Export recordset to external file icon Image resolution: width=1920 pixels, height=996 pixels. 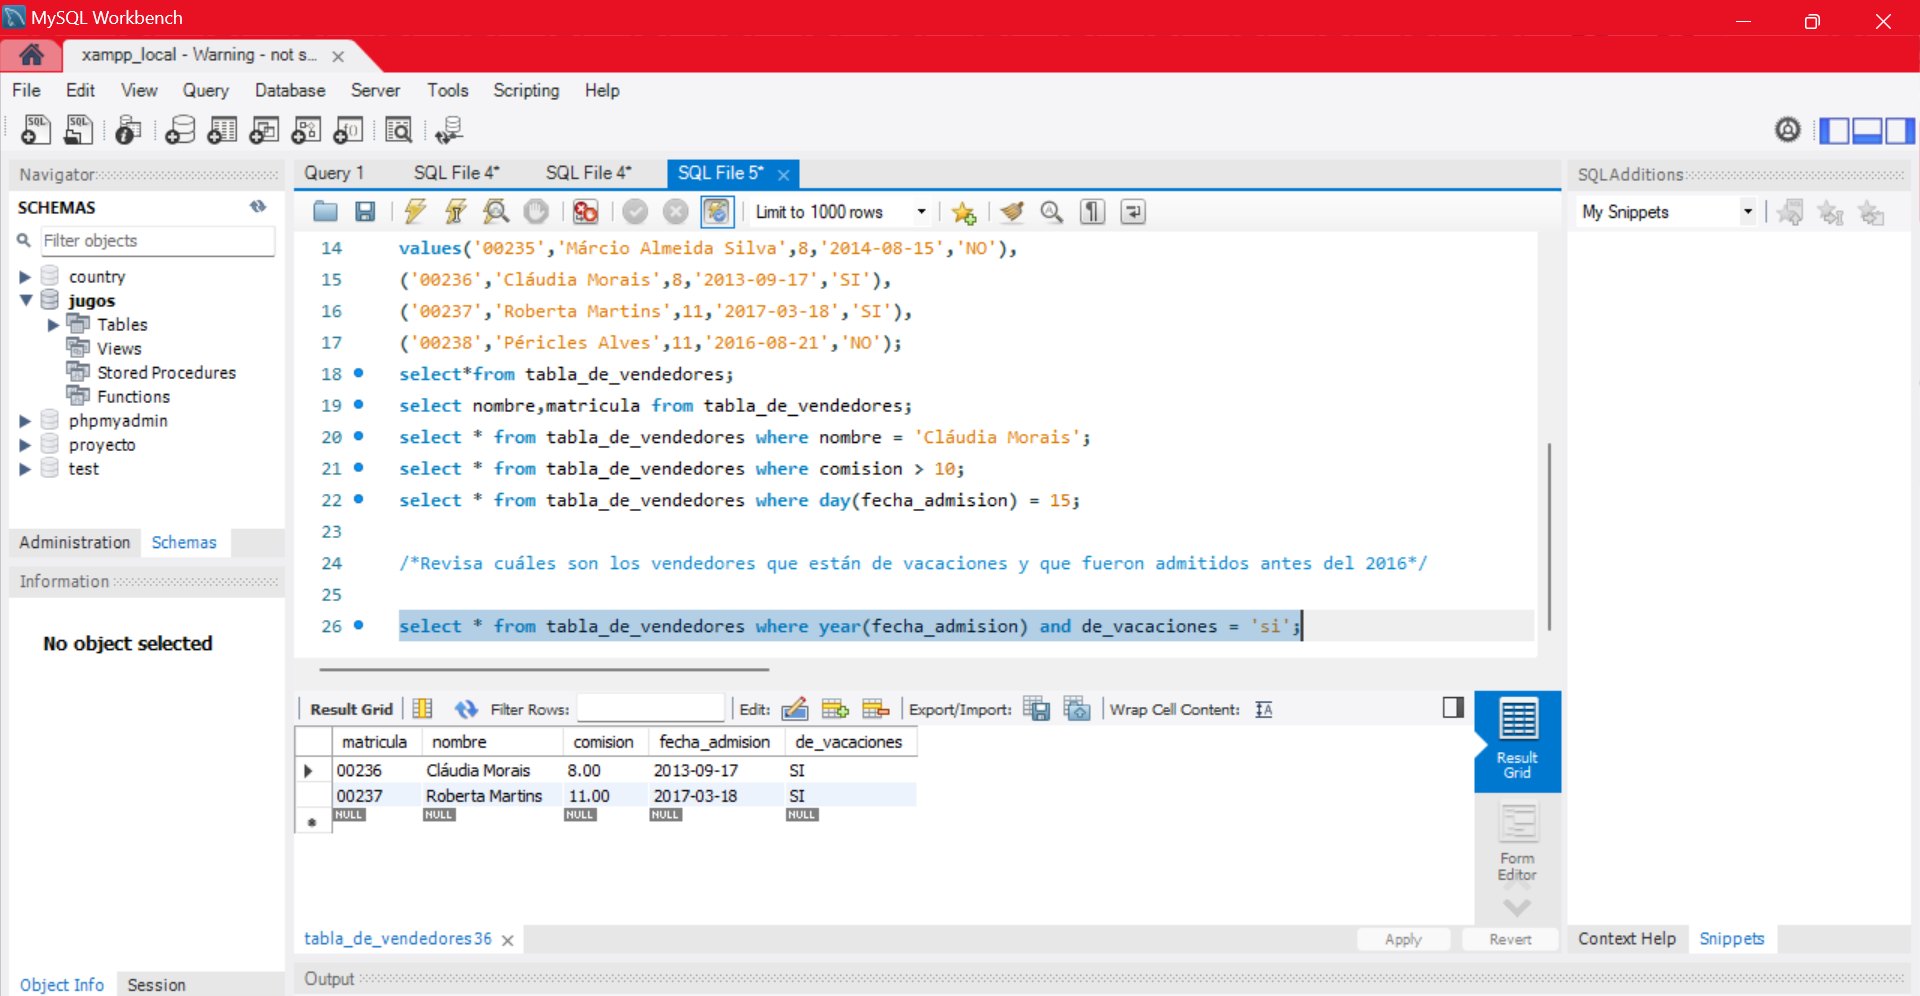(x=1037, y=709)
